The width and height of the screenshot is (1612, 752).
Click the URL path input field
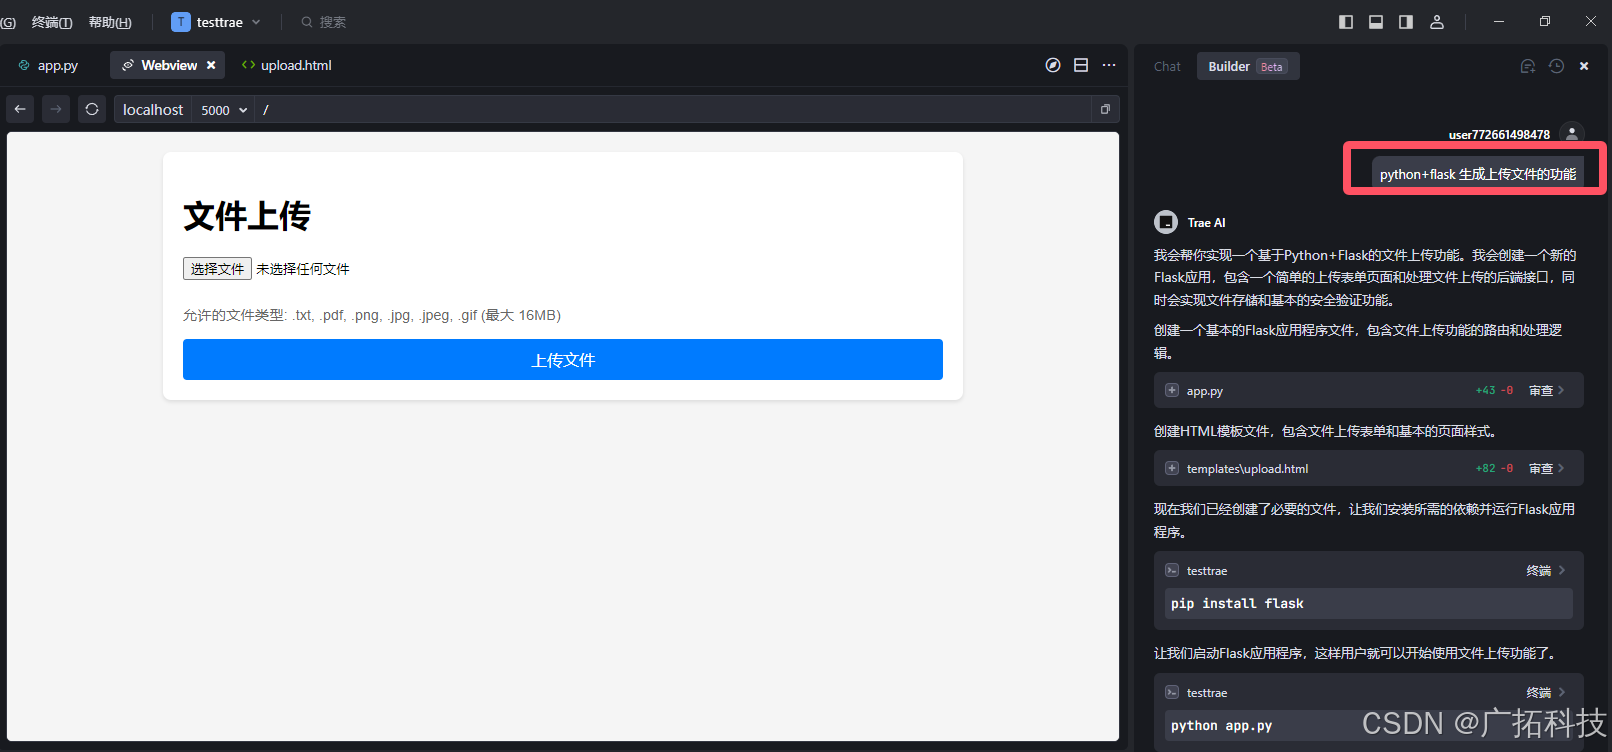click(x=675, y=110)
